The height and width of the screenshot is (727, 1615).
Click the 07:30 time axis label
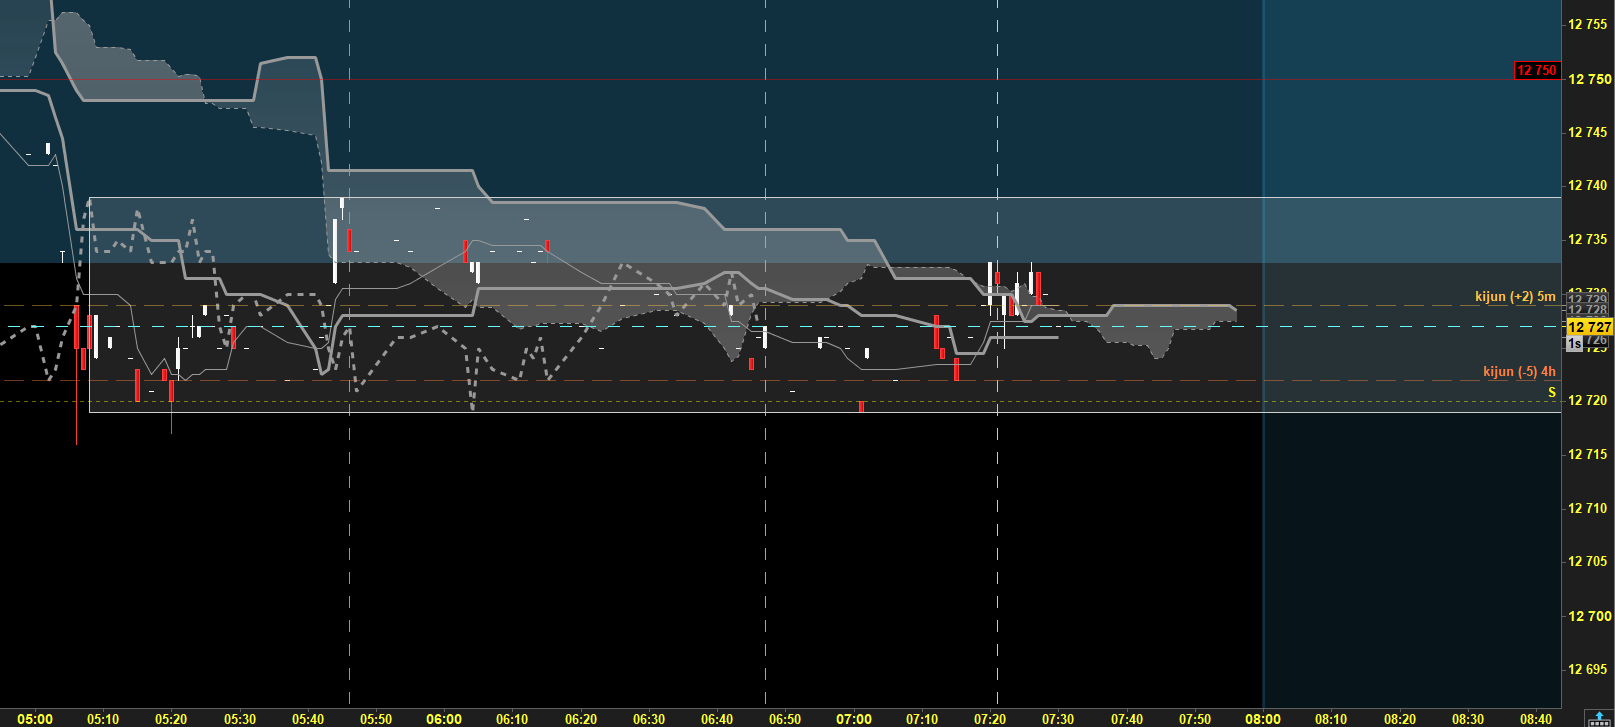point(1058,719)
